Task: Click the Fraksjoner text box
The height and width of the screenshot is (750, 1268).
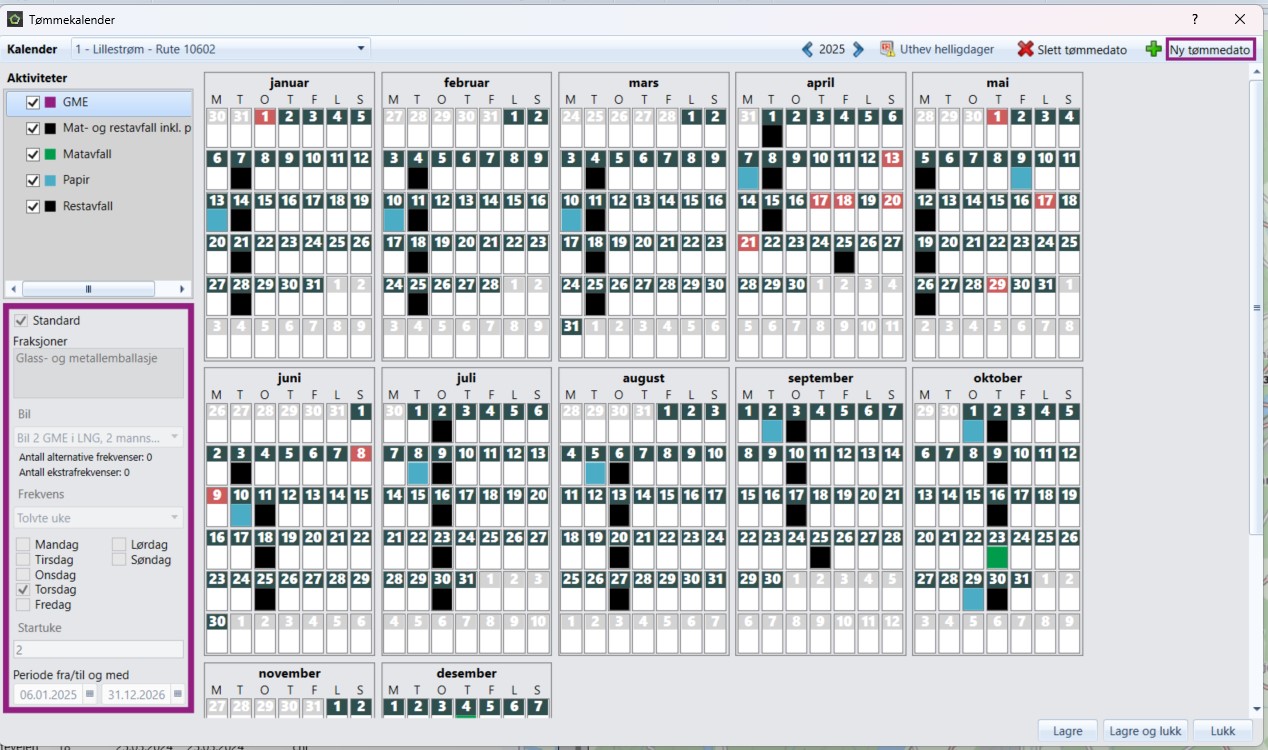Action: coord(98,373)
